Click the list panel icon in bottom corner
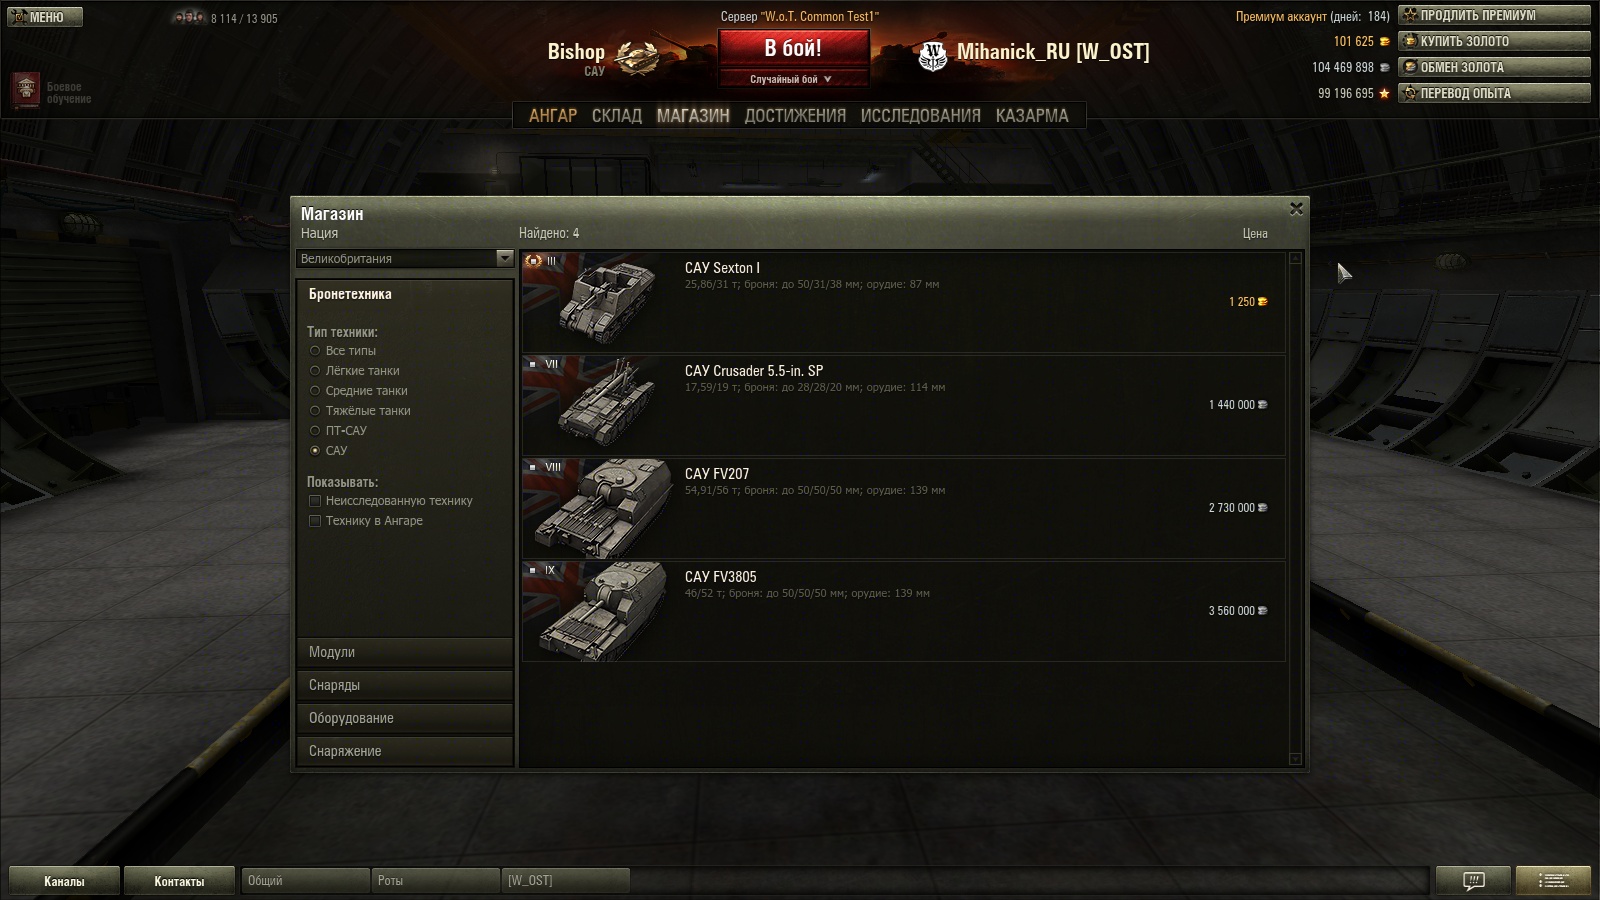1600x900 pixels. 1553,880
